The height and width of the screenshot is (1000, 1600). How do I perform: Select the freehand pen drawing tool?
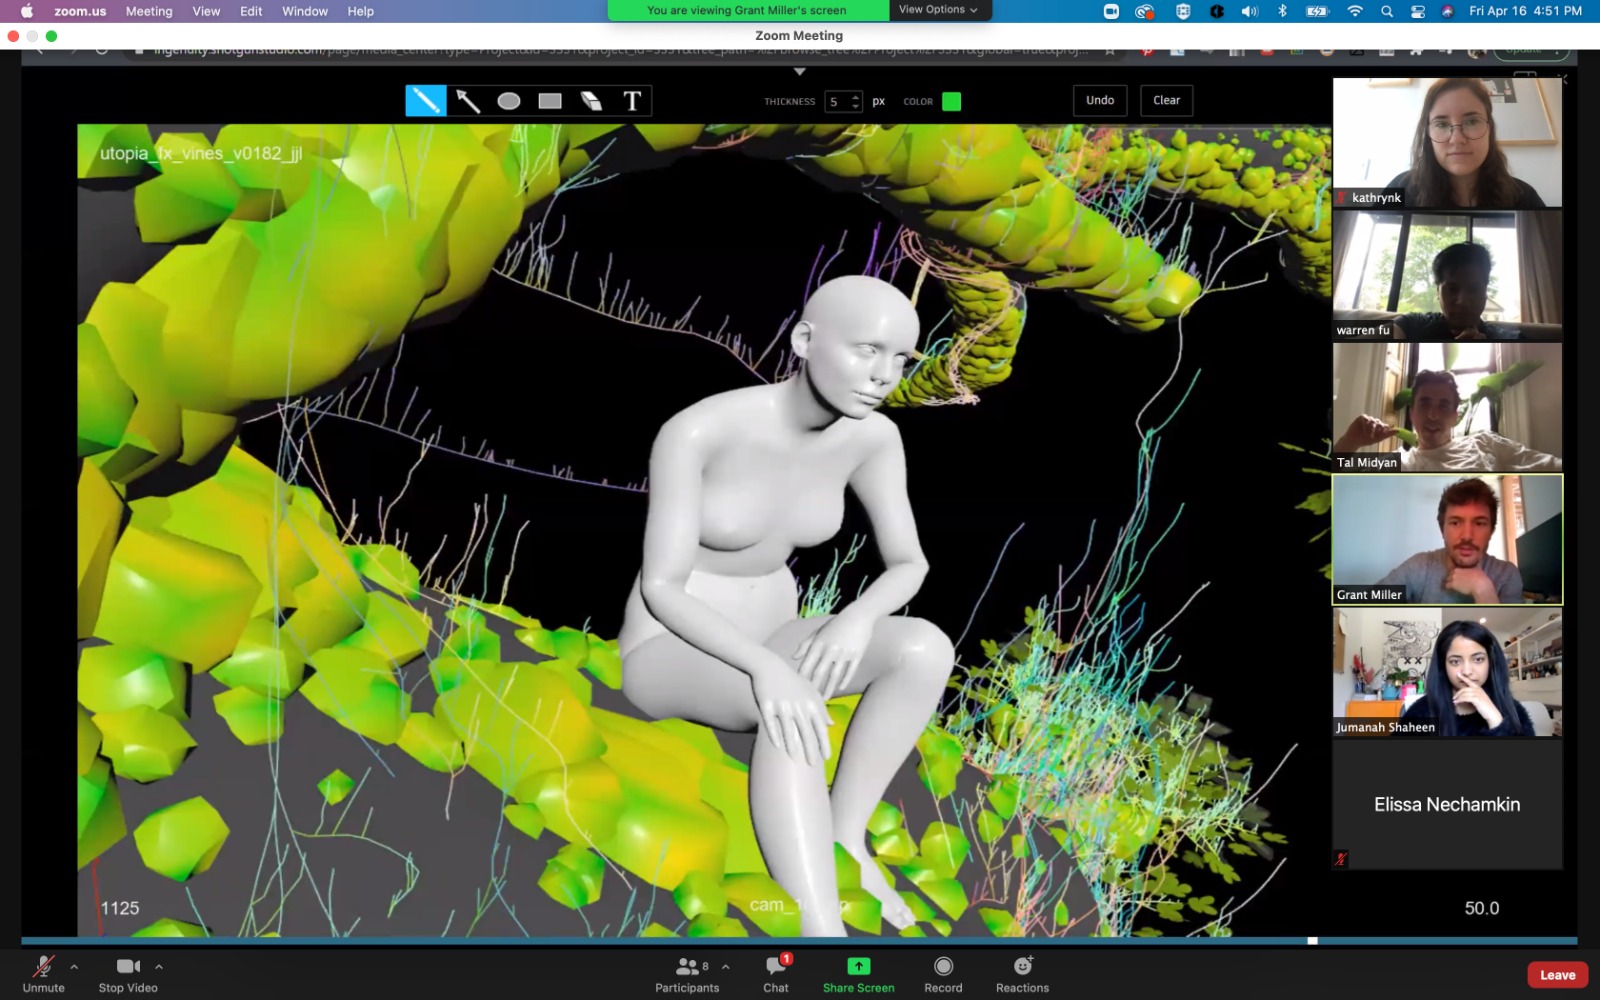click(425, 101)
